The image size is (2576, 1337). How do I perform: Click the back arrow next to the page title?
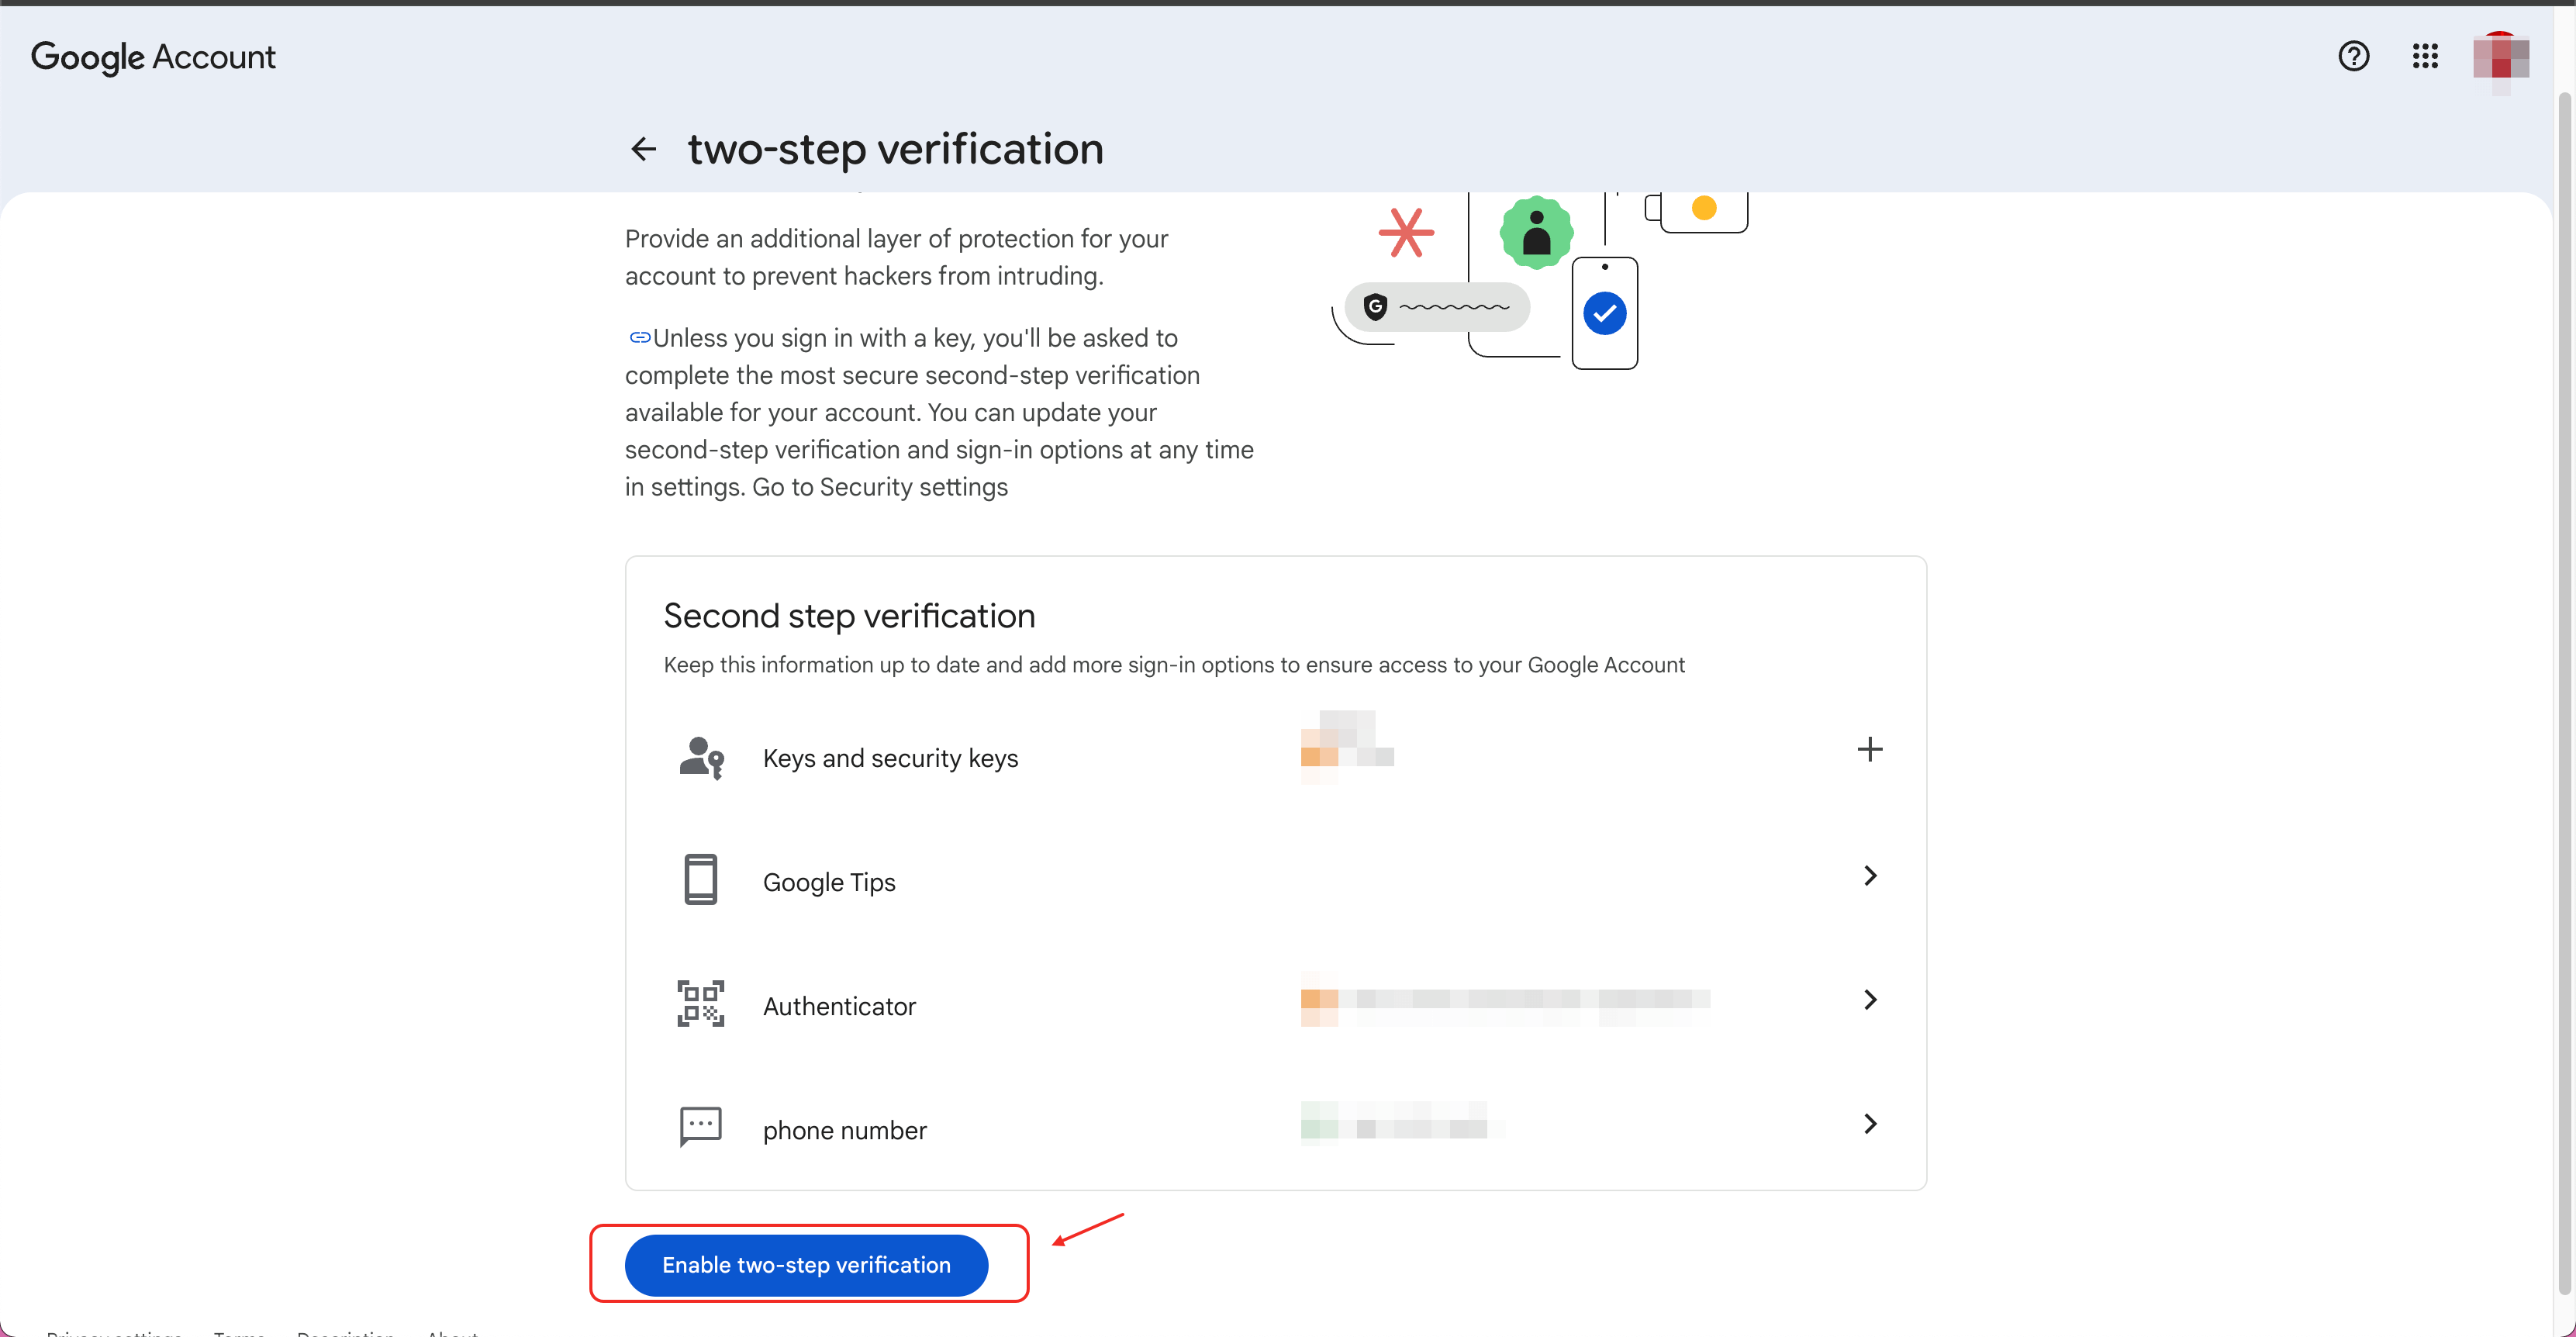coord(643,148)
